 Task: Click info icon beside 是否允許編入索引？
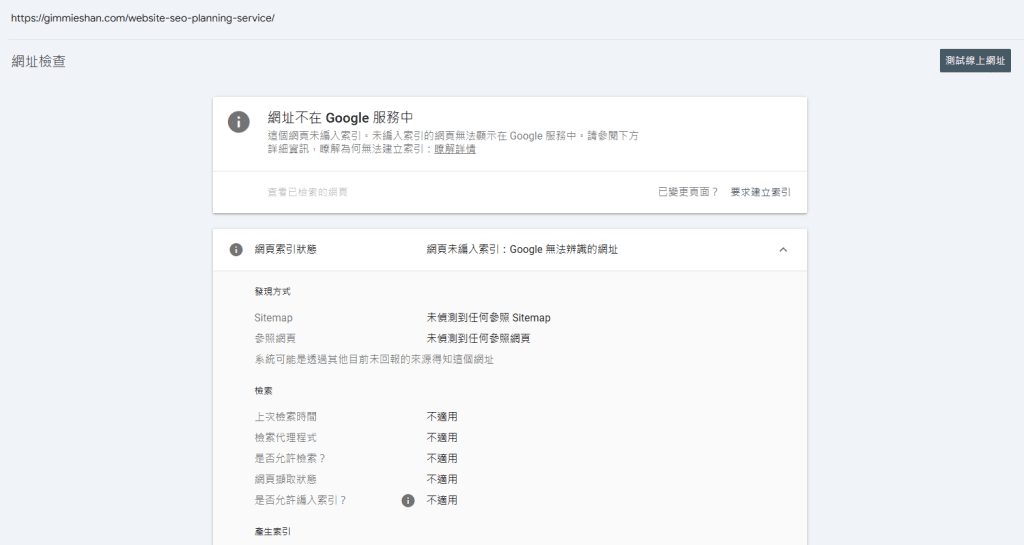(x=408, y=501)
